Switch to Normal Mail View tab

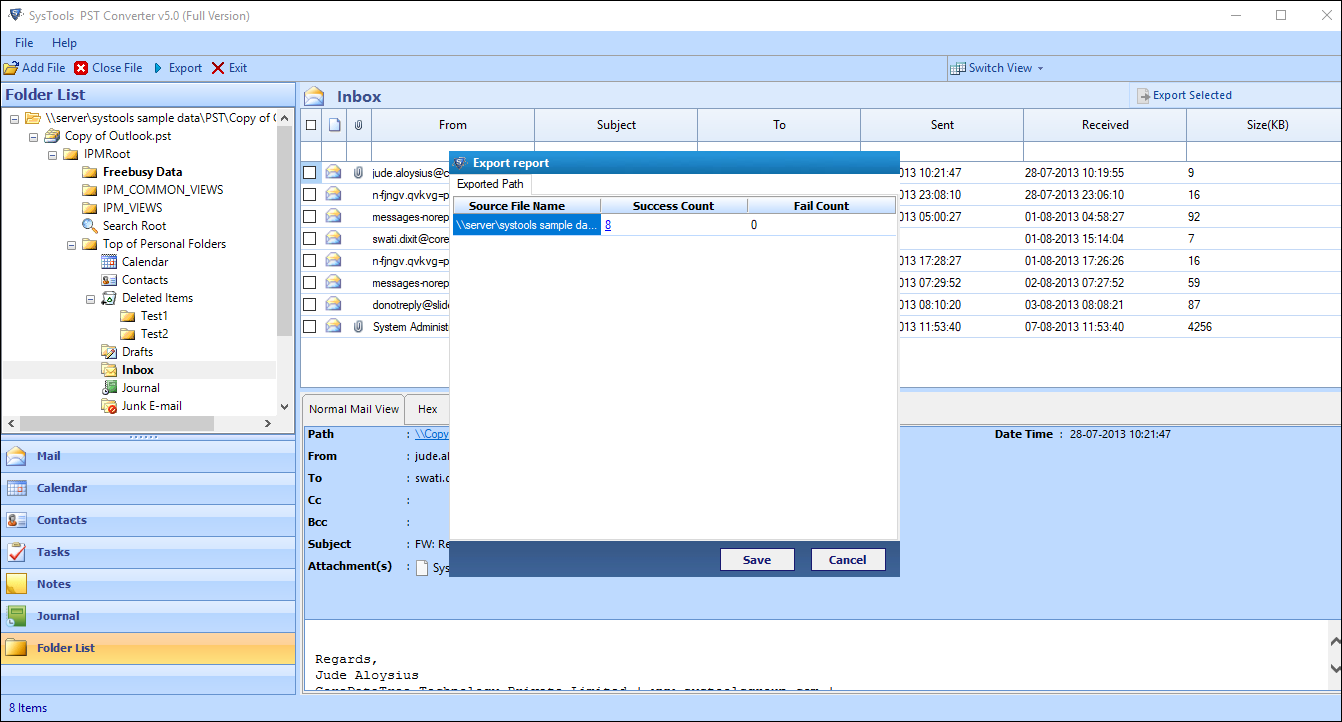click(353, 409)
